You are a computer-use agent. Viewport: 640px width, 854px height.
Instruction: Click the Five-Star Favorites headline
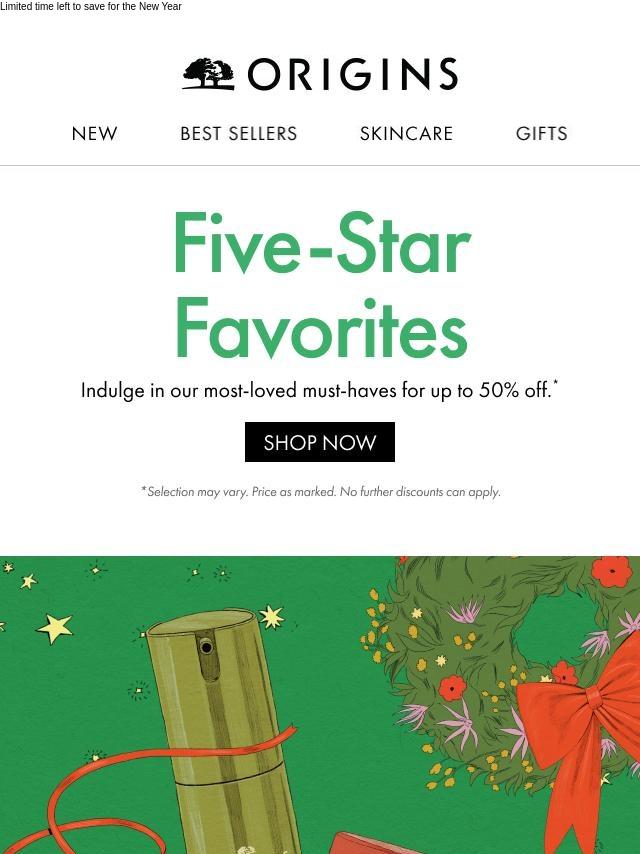coord(321,285)
